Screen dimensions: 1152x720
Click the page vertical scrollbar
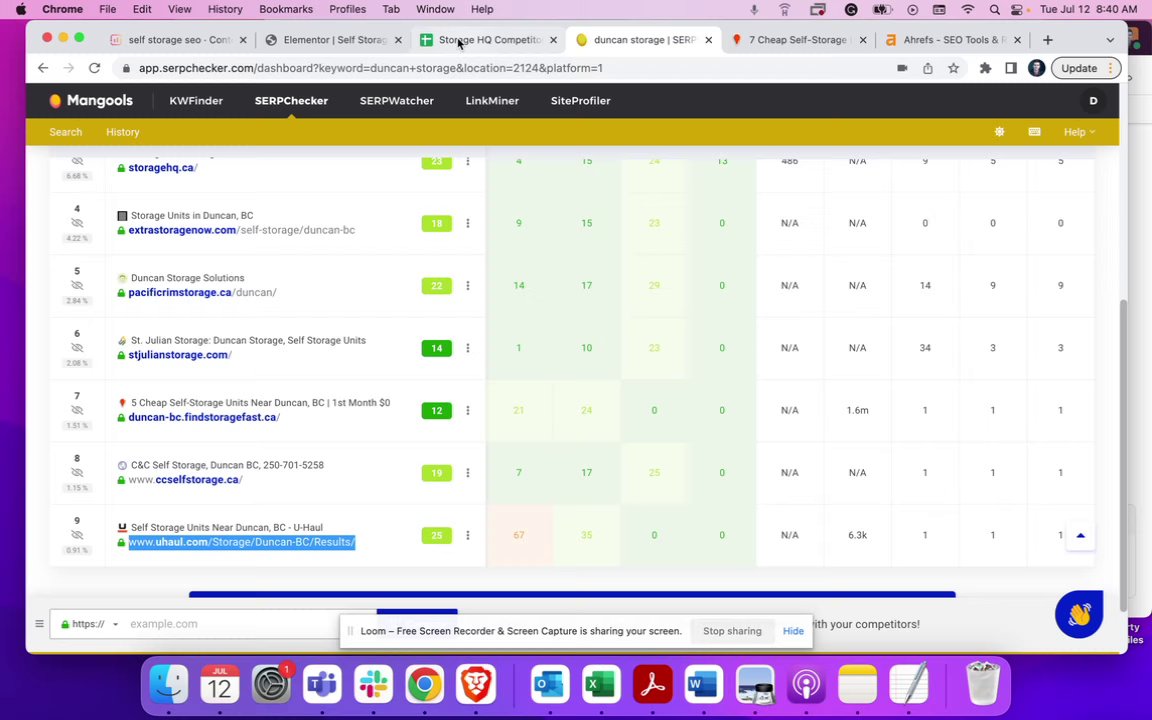click(x=1123, y=456)
